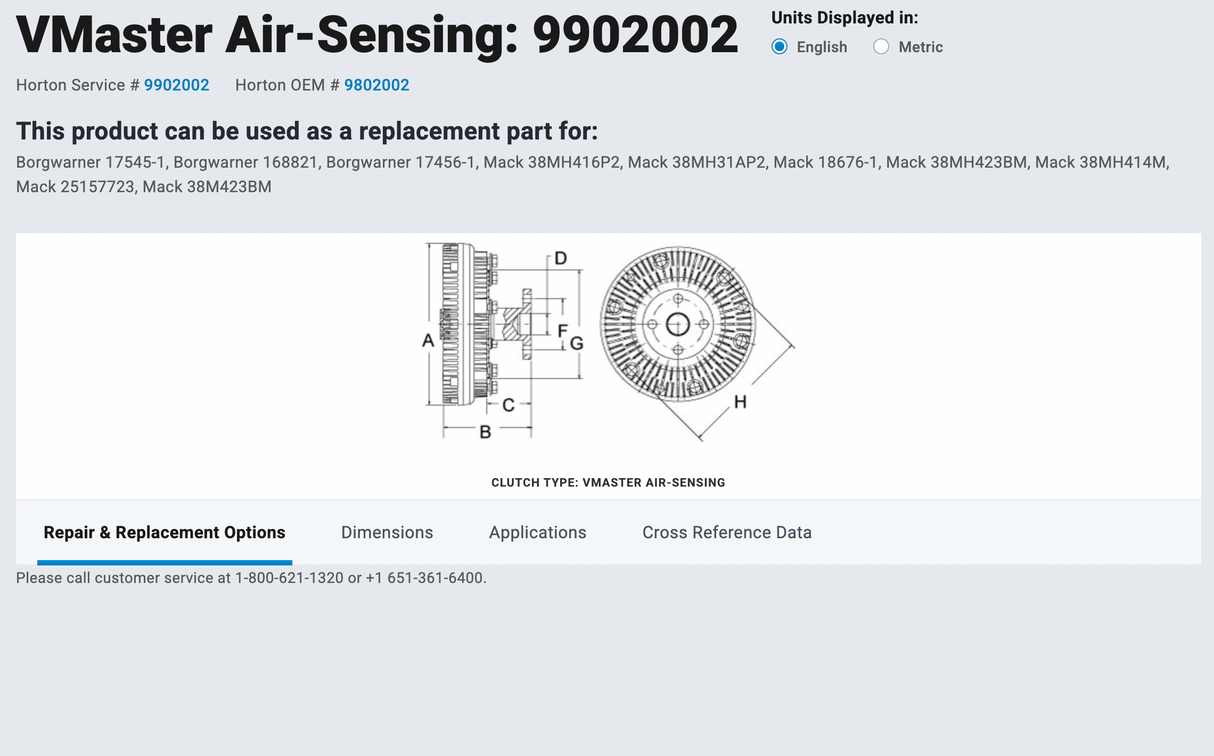Click dimension label A on the diagram
This screenshot has height=756, width=1214.
(x=428, y=340)
